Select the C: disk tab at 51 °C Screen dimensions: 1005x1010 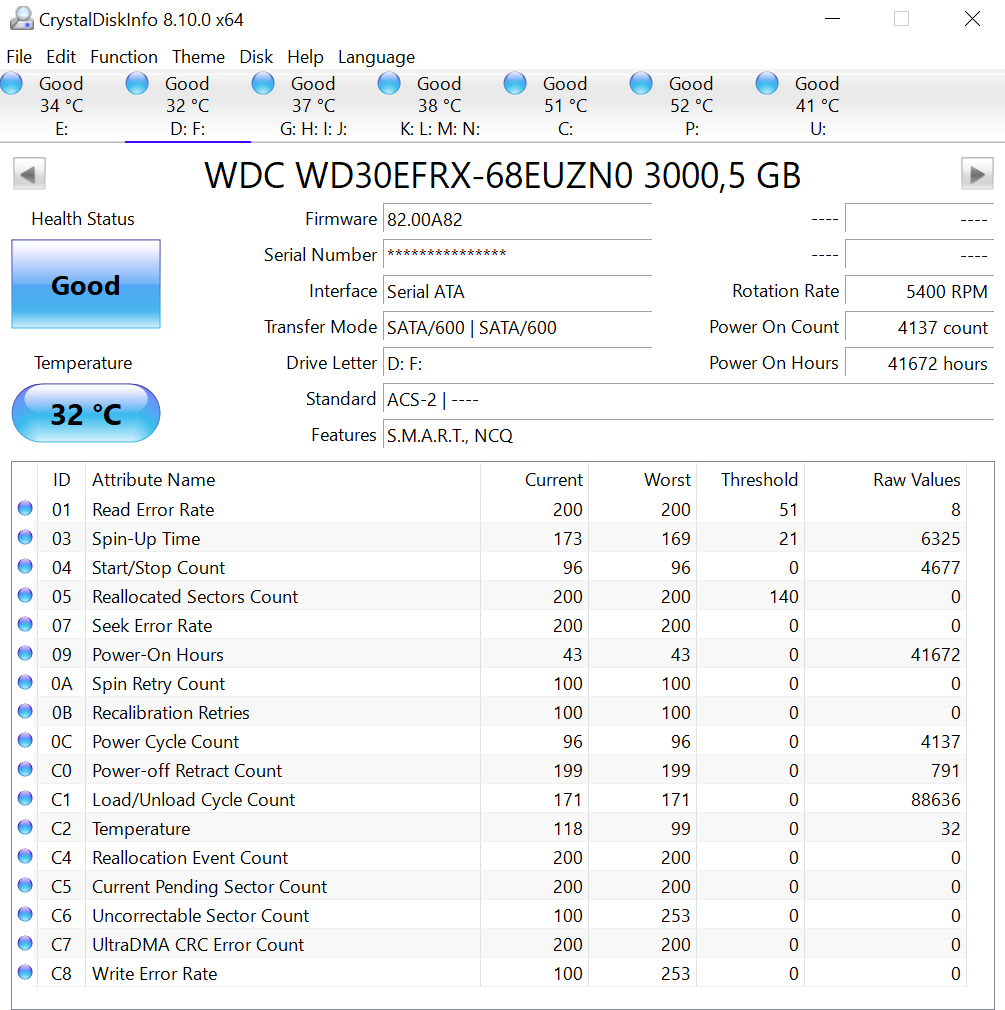566,106
